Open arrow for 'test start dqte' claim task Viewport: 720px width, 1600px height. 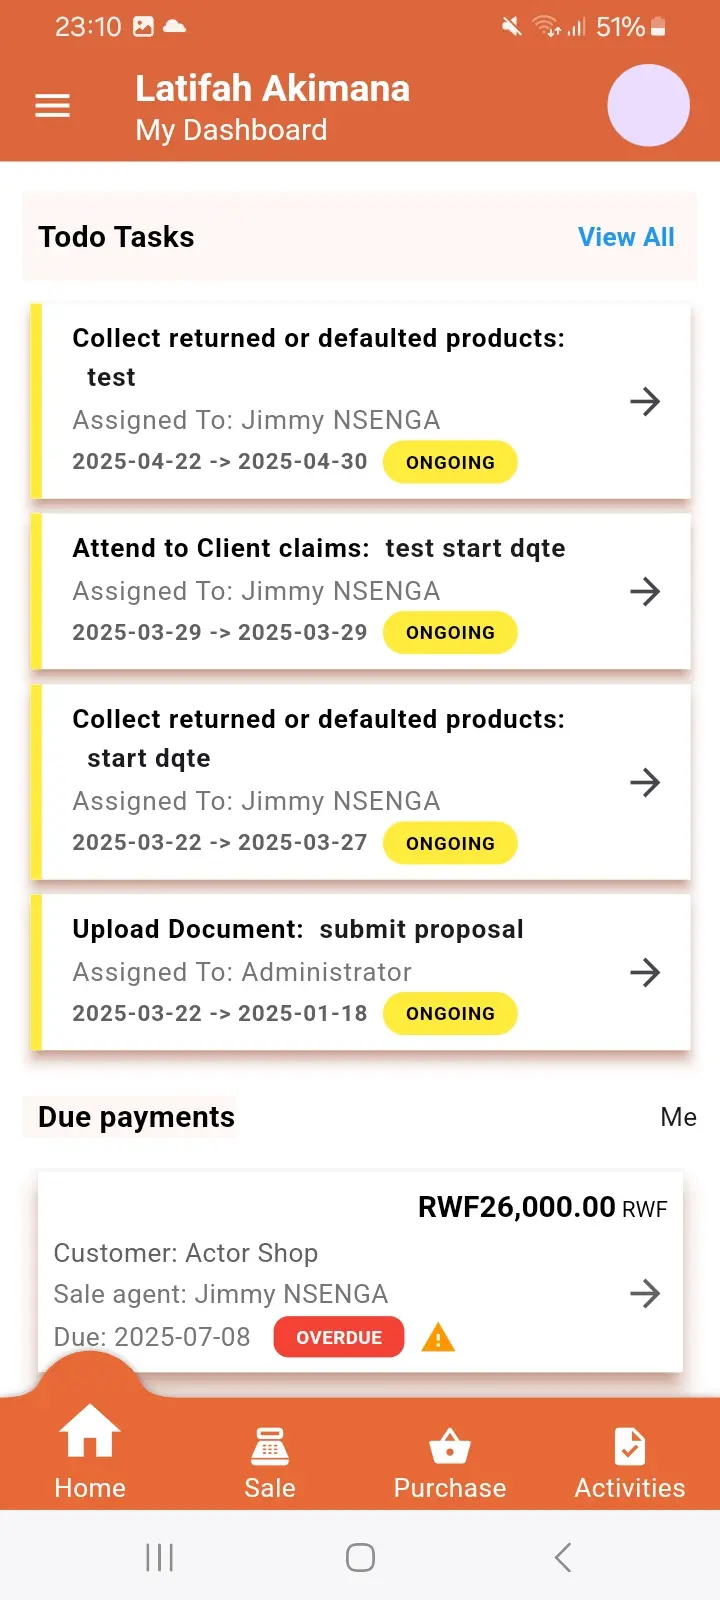(x=645, y=591)
